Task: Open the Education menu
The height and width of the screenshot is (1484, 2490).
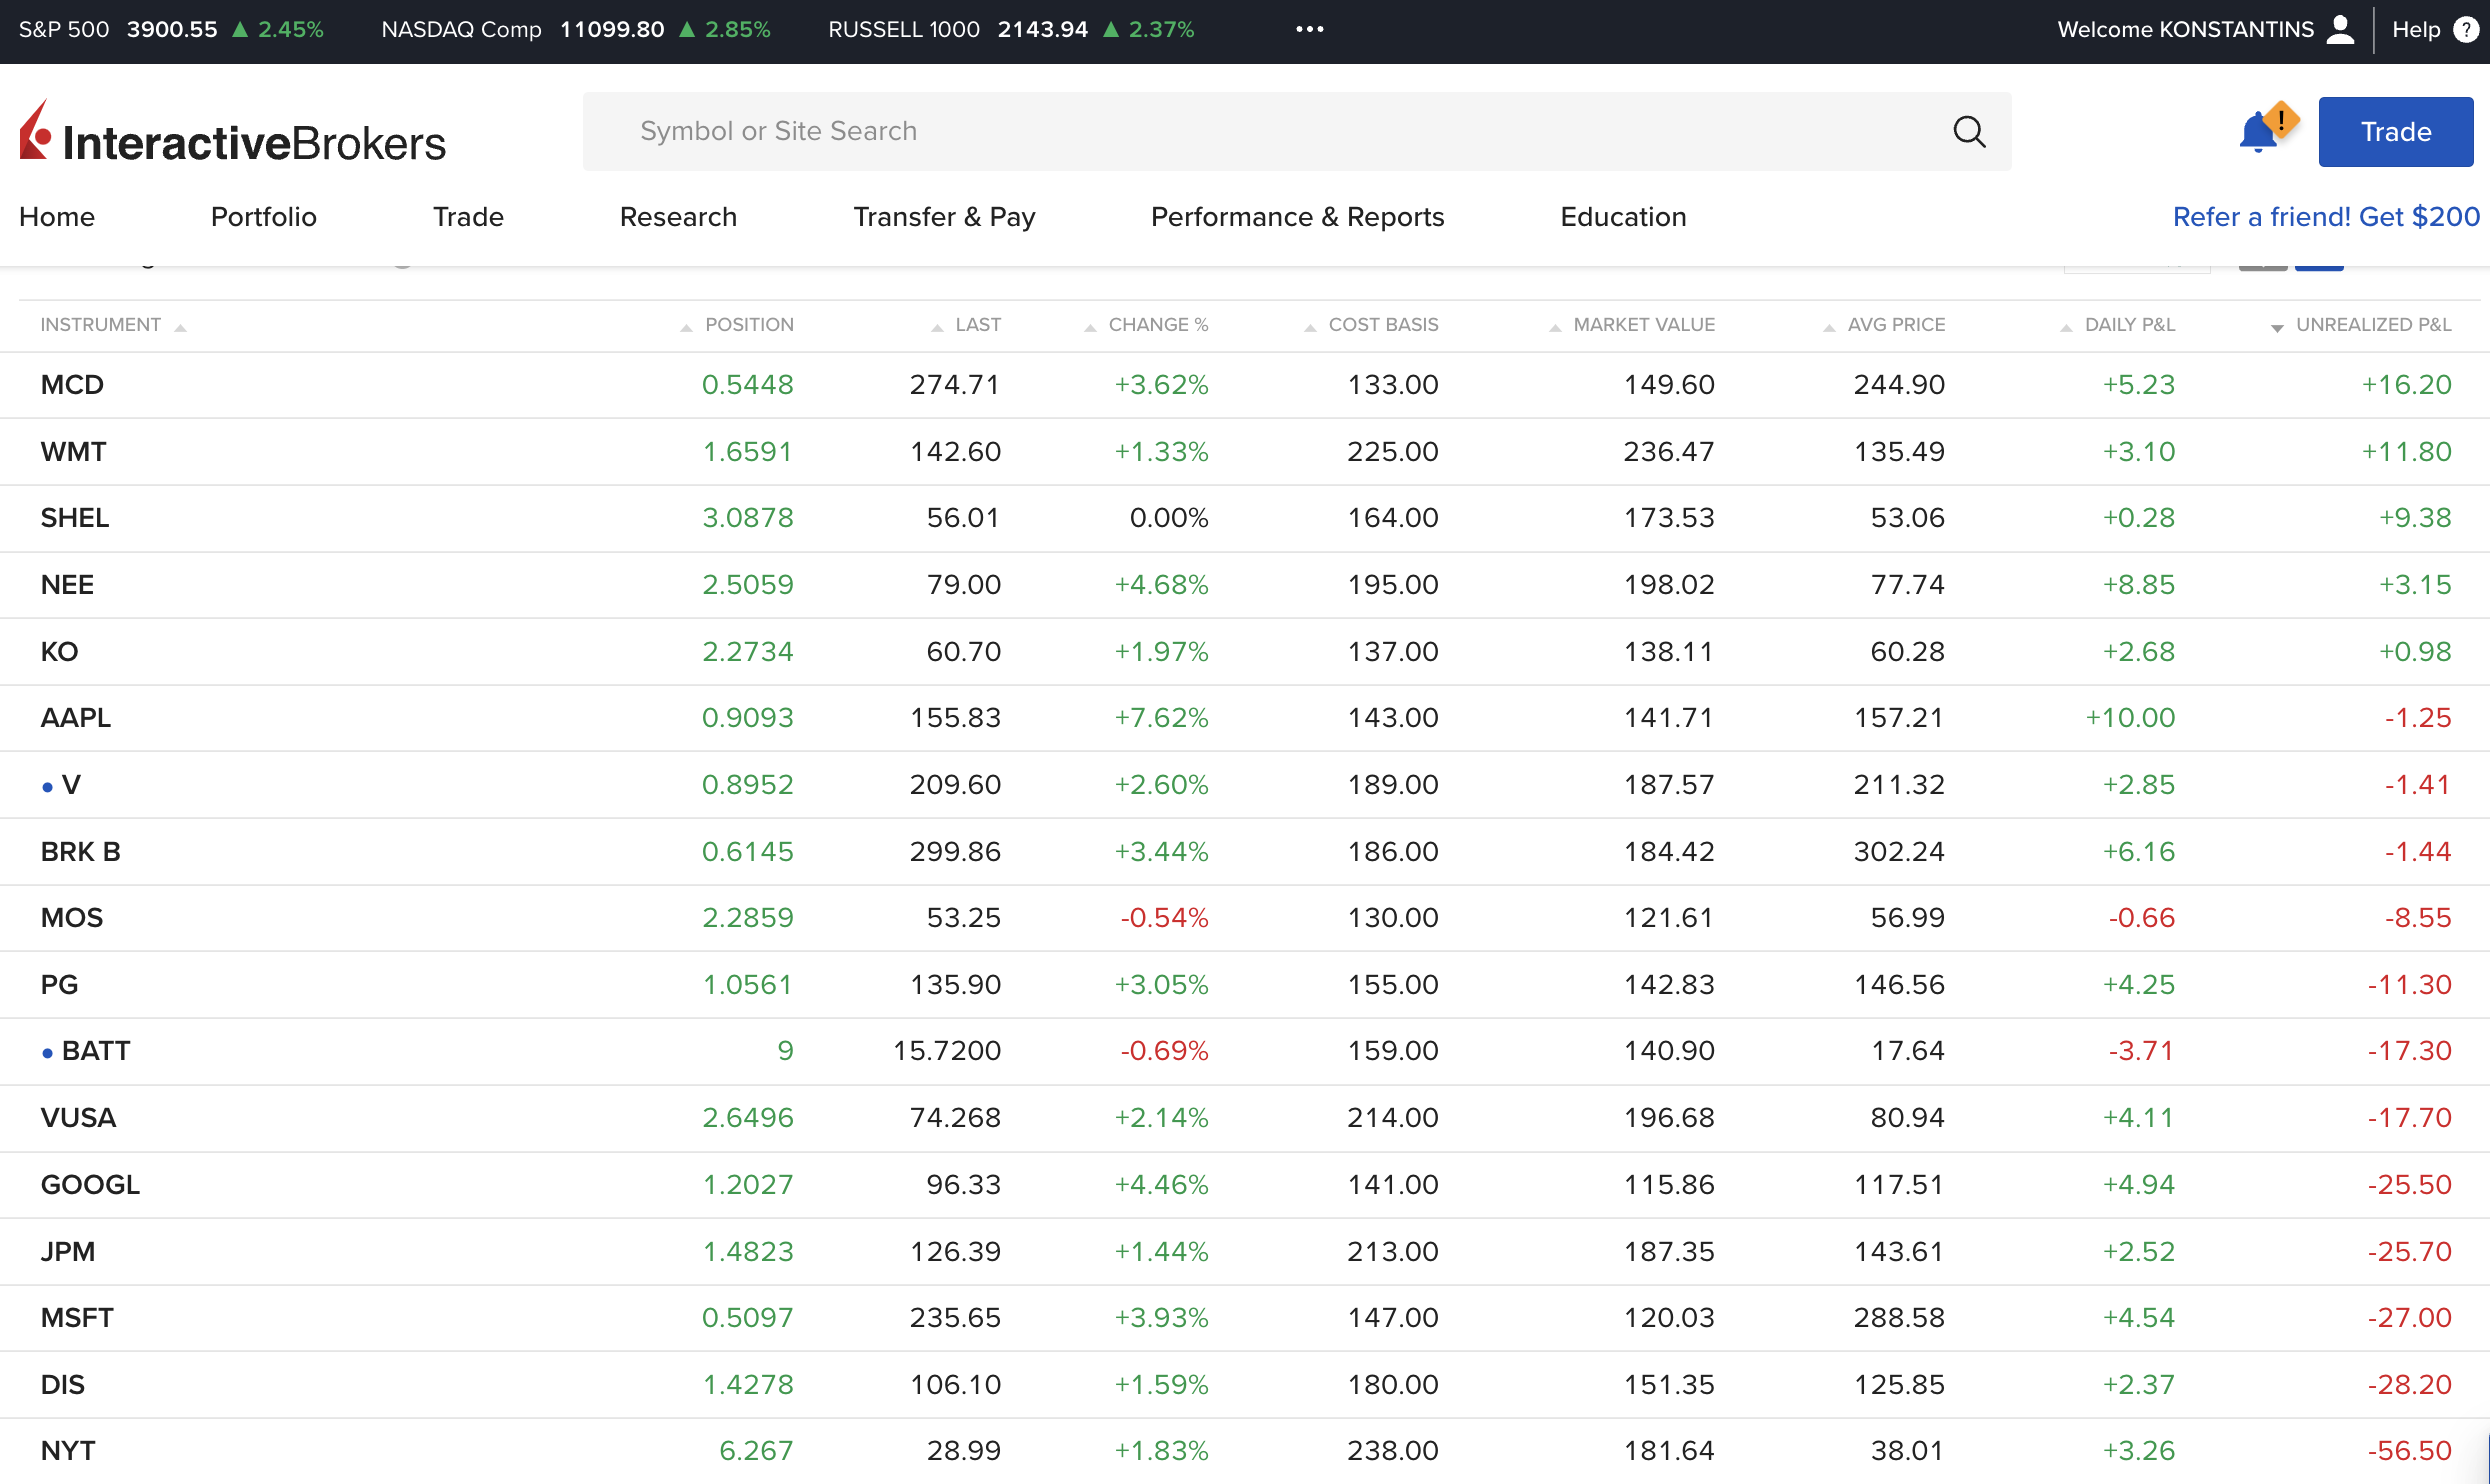Action: point(1623,217)
